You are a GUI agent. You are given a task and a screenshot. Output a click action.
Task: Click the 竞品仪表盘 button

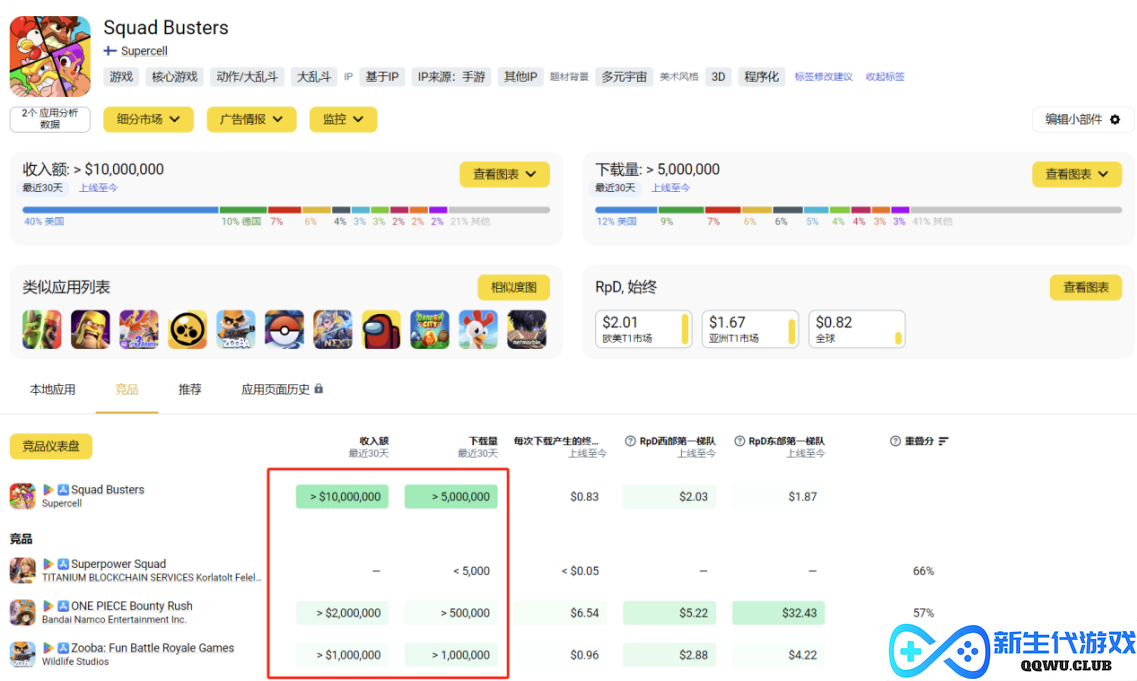[x=51, y=446]
